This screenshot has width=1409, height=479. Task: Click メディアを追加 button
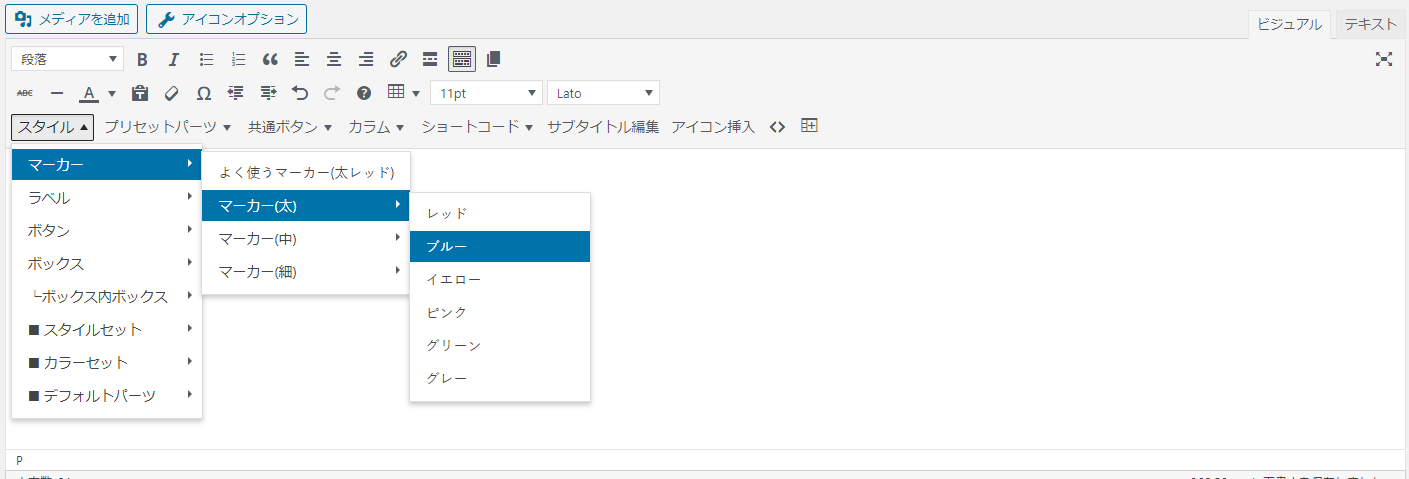(x=72, y=19)
